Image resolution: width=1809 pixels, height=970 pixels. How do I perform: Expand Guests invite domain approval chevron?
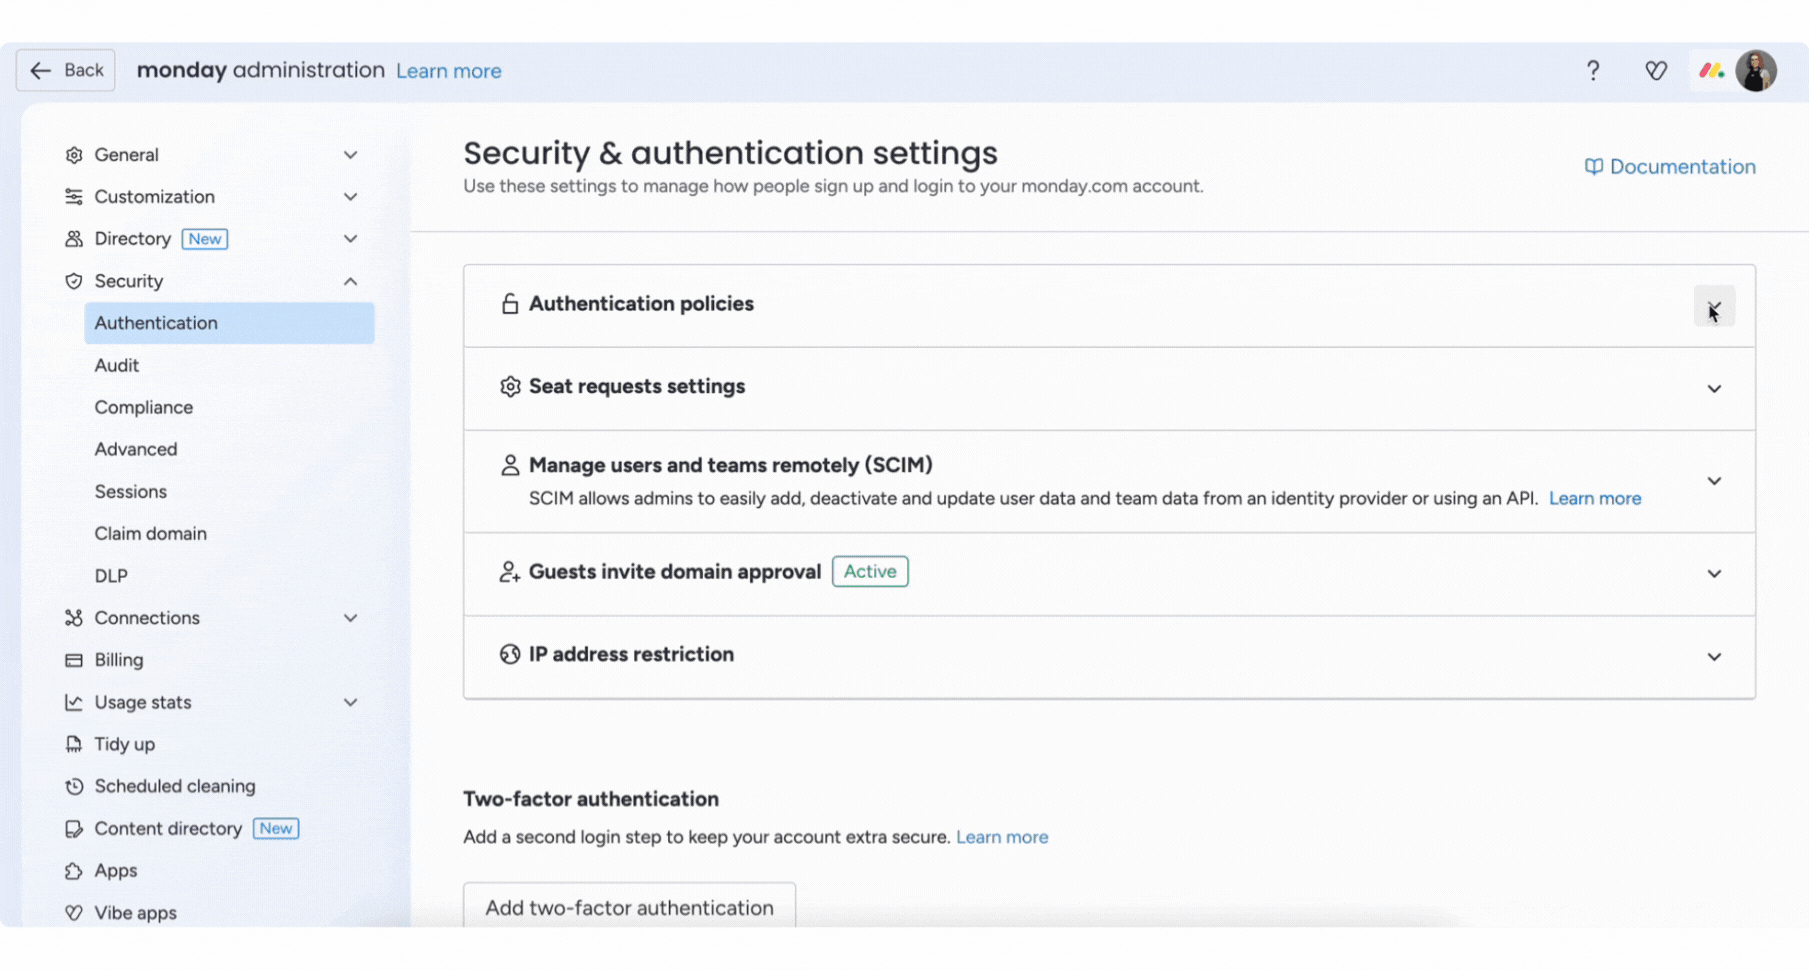[x=1714, y=574]
